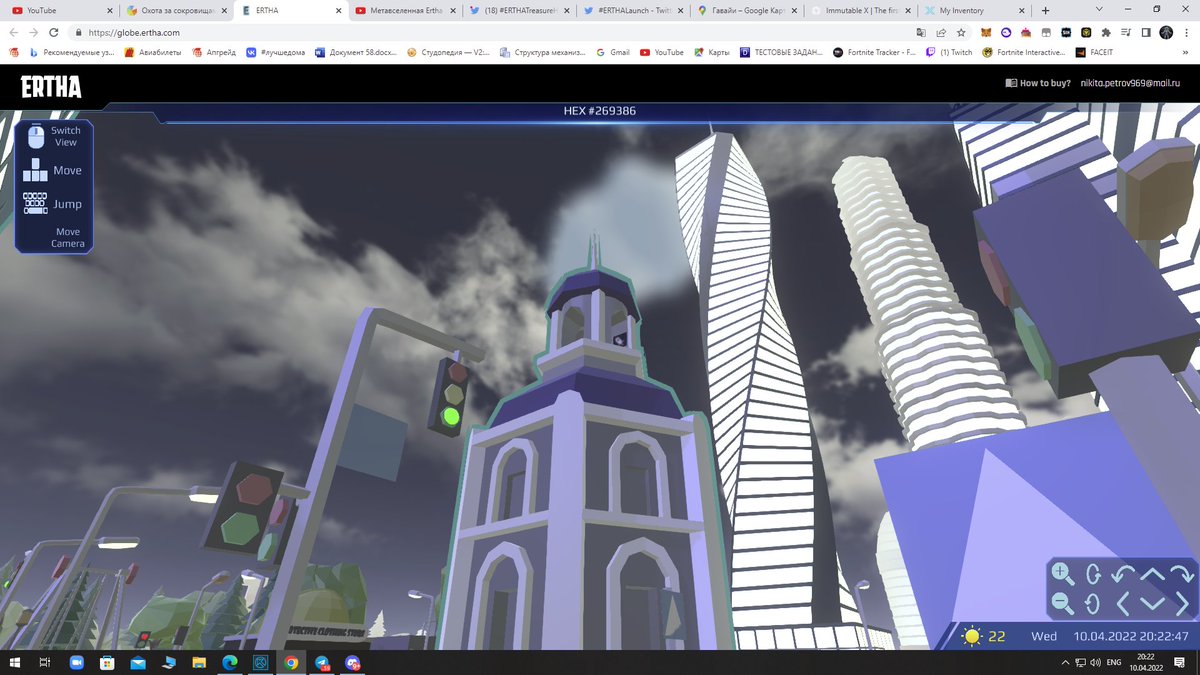
Task: Open the How to buy? link
Action: tap(1038, 83)
